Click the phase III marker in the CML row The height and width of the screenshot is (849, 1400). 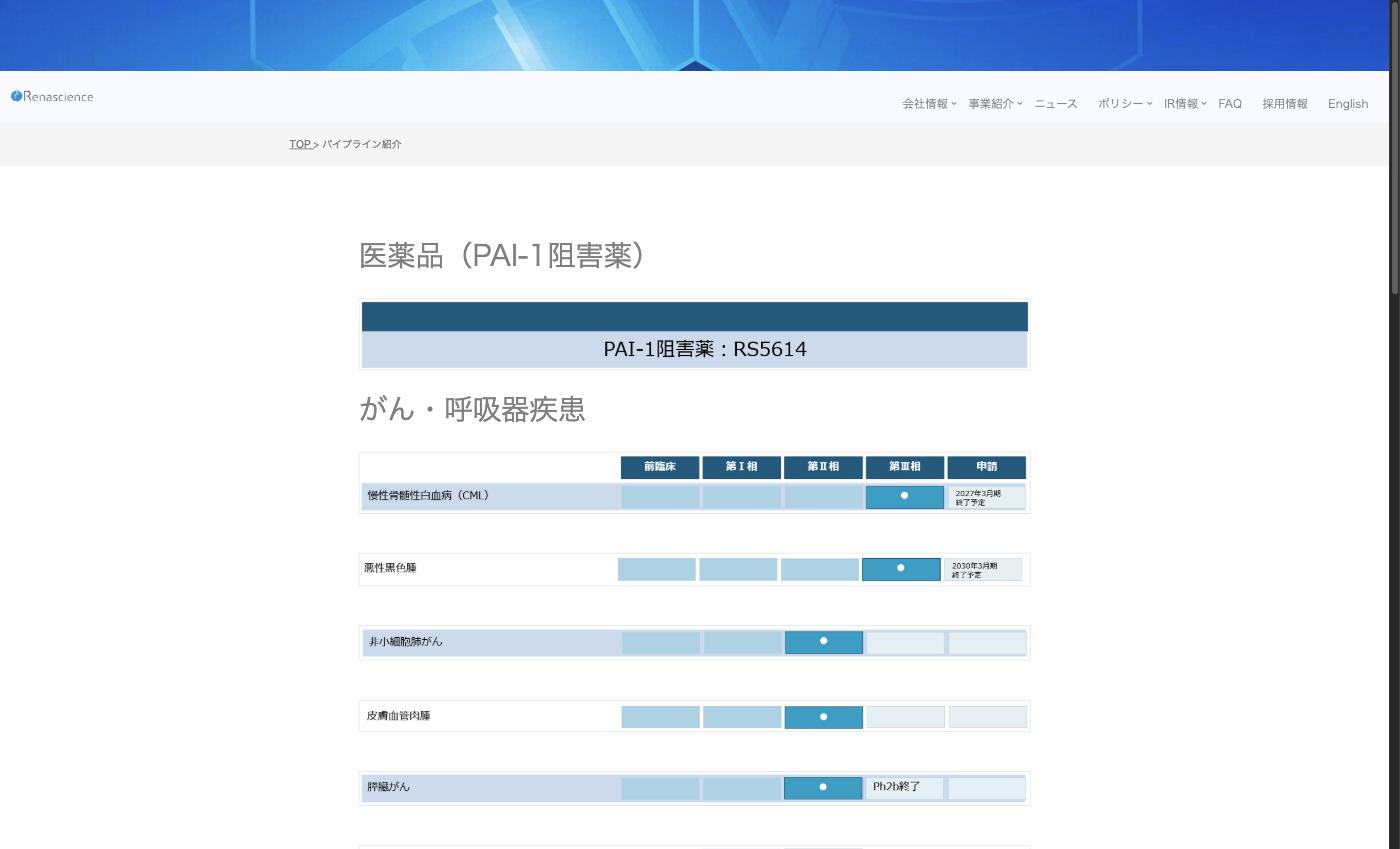pos(905,496)
